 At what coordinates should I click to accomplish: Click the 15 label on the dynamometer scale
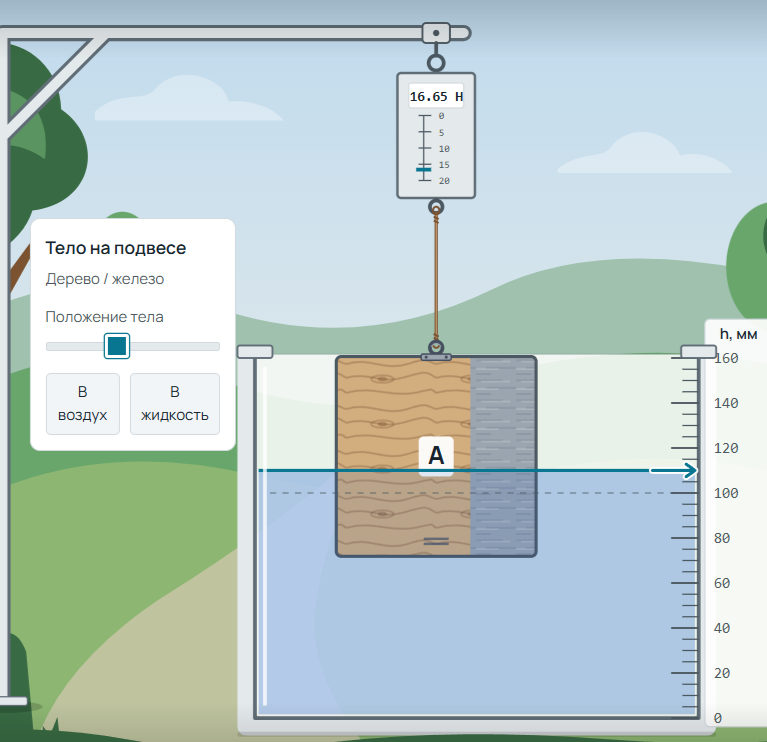pyautogui.click(x=444, y=165)
